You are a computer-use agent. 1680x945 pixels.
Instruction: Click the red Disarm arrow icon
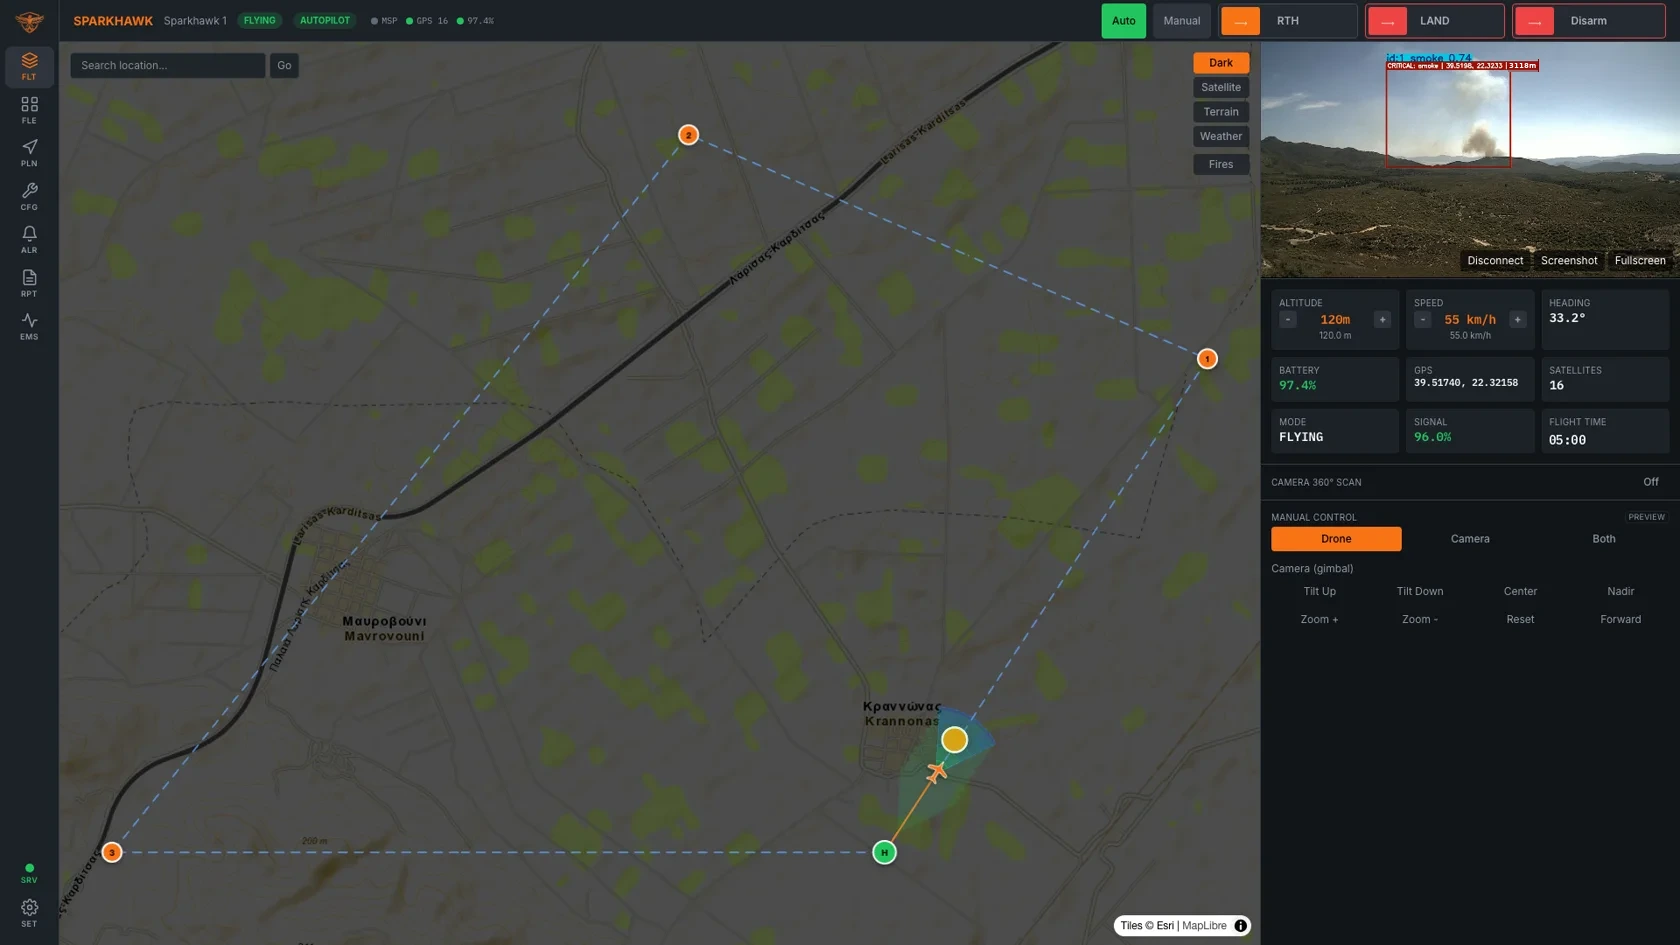[1534, 21]
